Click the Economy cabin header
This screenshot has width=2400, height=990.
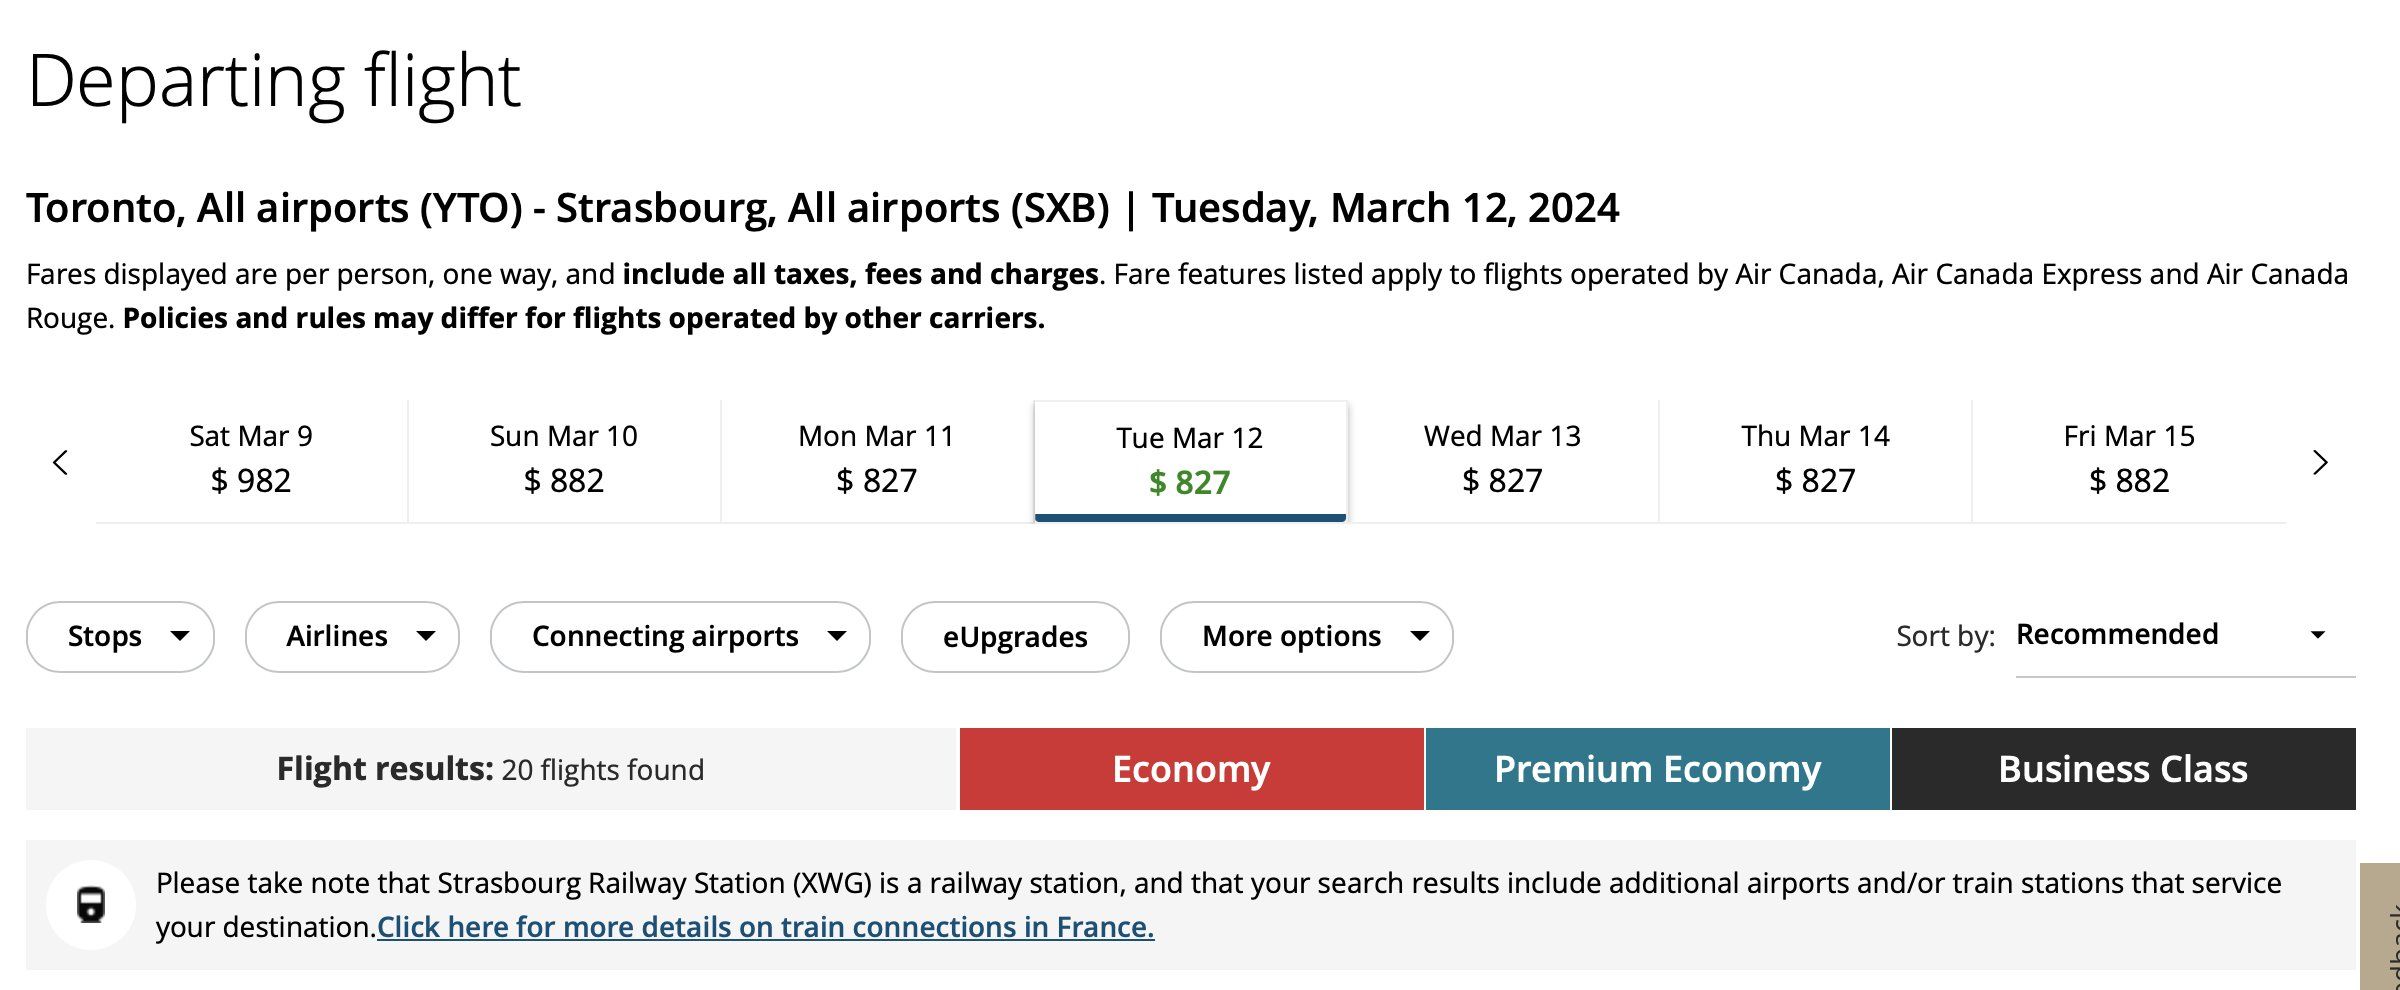pos(1192,769)
